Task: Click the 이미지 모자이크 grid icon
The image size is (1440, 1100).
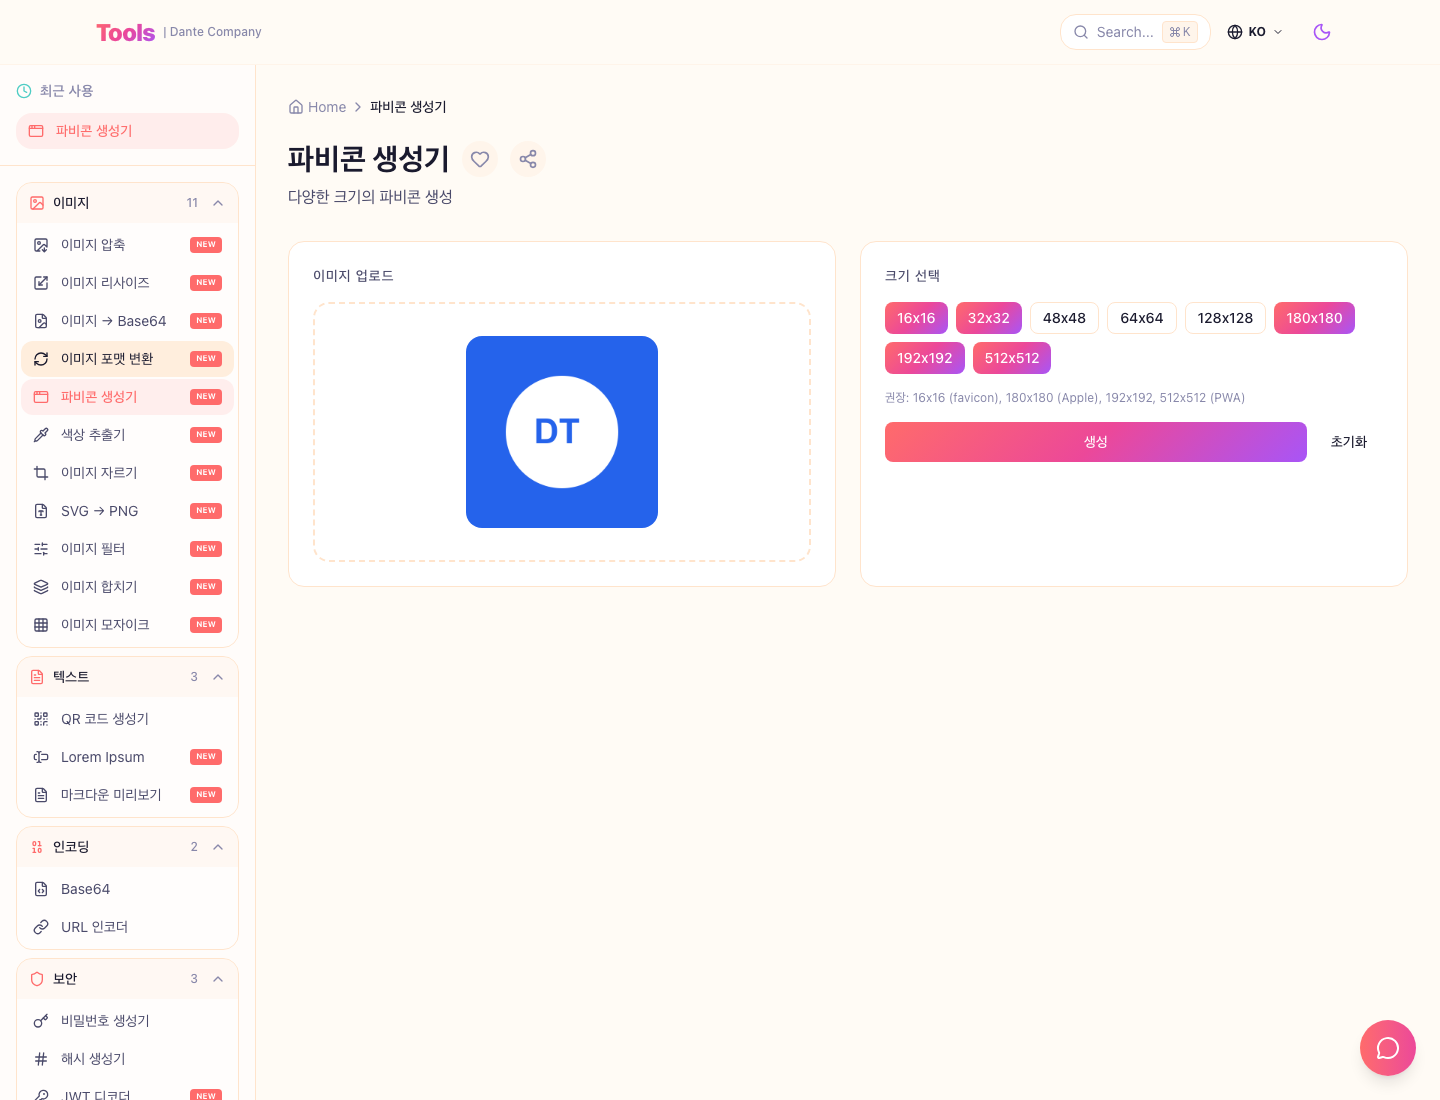Action: [x=41, y=625]
